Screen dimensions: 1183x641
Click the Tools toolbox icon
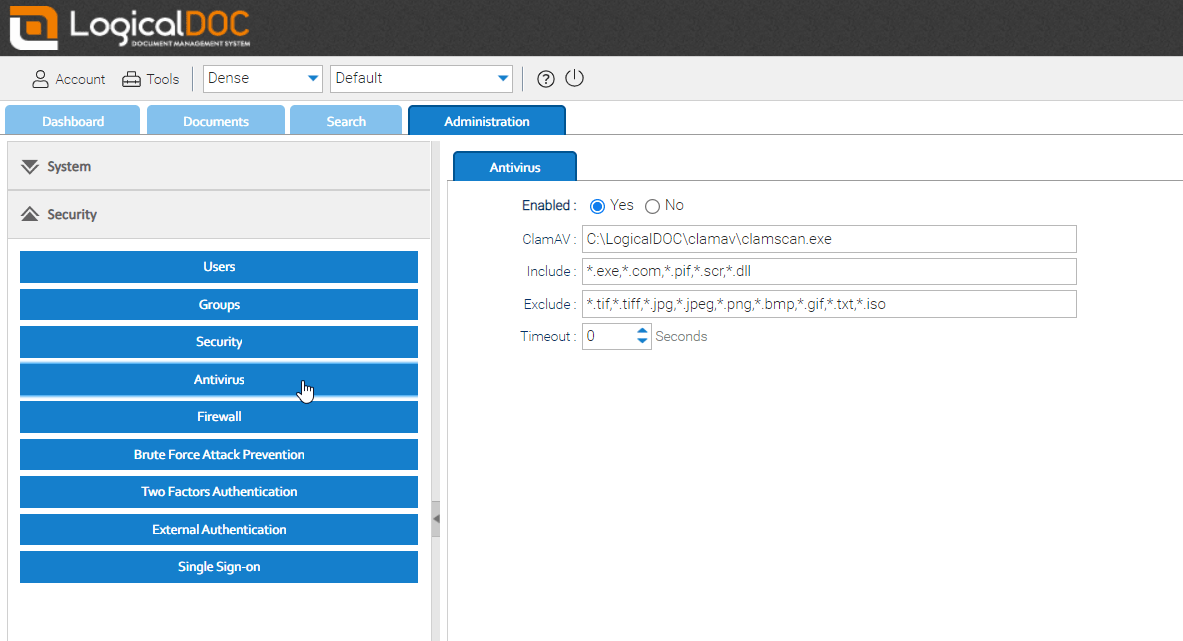tap(131, 78)
